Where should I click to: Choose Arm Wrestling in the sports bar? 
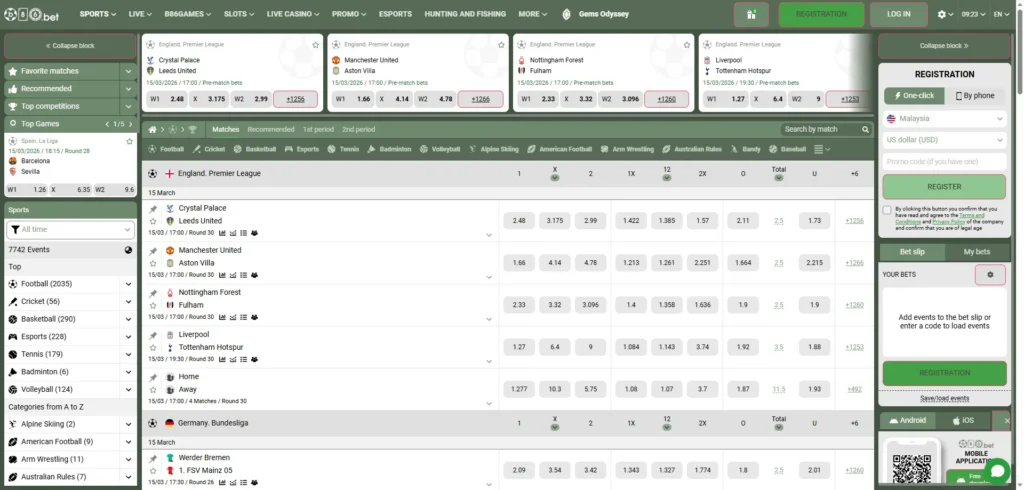click(x=627, y=149)
